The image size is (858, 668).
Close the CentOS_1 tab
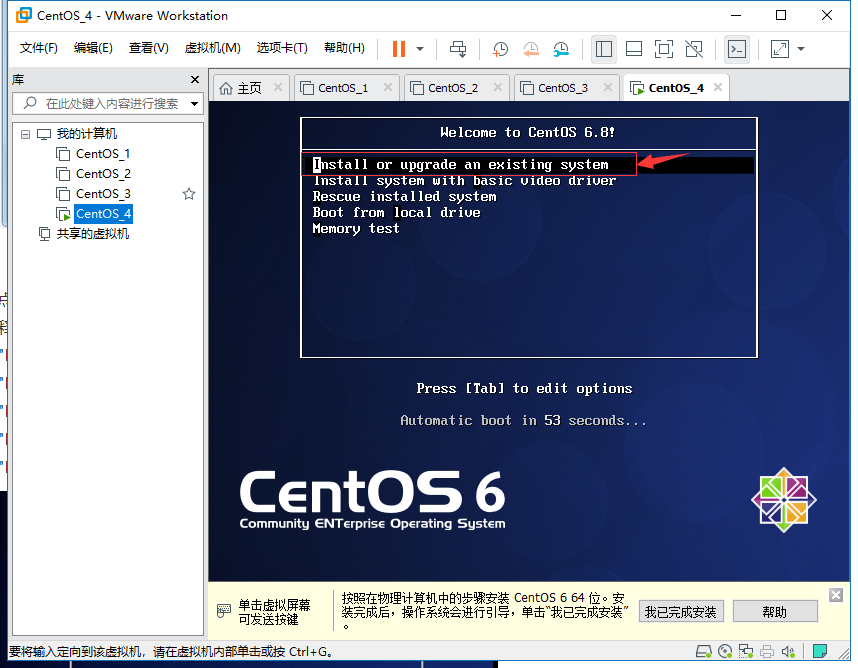click(x=388, y=88)
